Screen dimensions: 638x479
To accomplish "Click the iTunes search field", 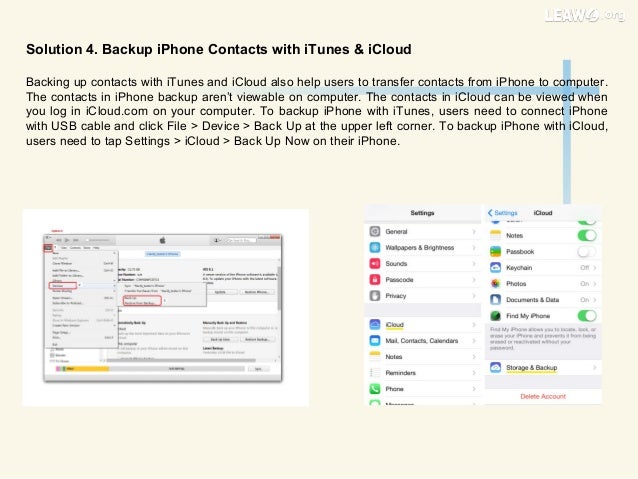I will point(240,240).
